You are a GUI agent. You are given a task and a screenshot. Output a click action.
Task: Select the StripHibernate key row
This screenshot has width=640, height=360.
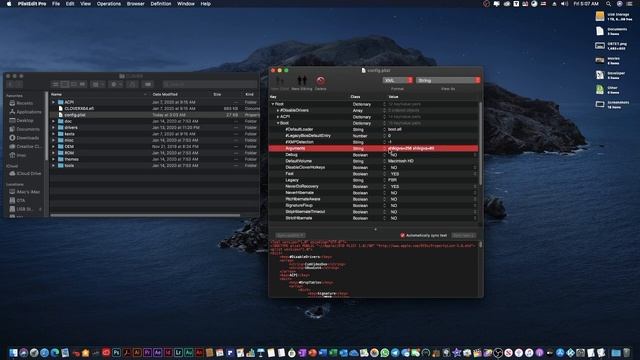click(x=299, y=218)
